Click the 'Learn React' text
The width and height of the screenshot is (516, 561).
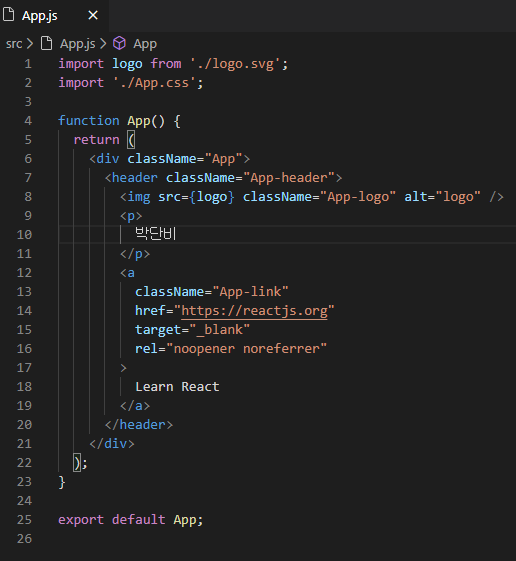pyautogui.click(x=177, y=387)
